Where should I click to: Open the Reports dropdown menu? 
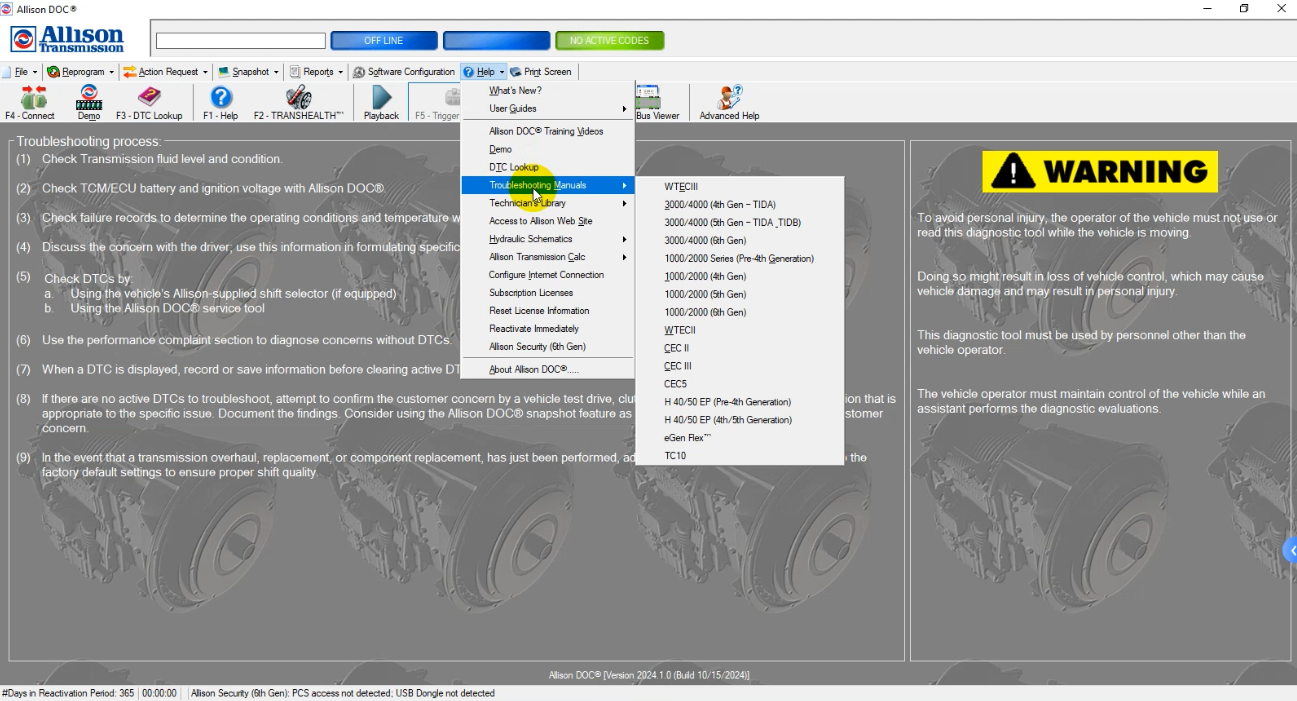[x=316, y=72]
